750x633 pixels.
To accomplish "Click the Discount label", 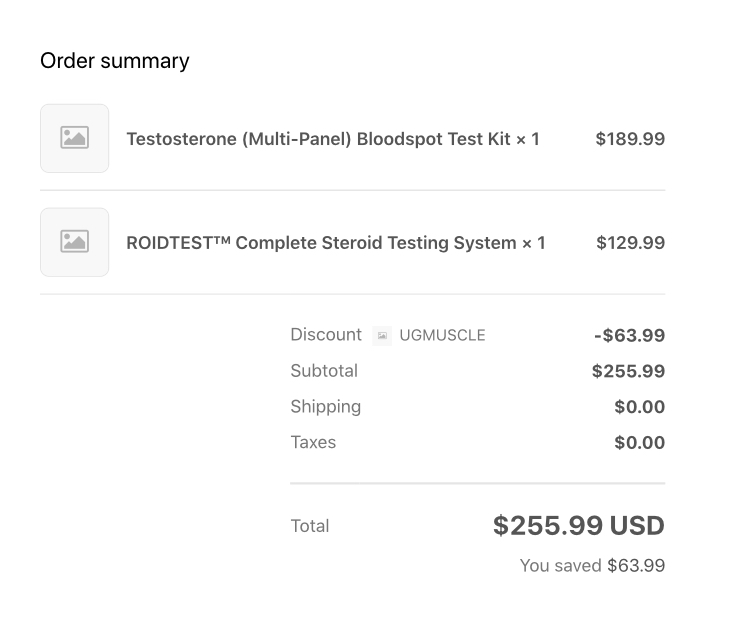I will tap(326, 335).
